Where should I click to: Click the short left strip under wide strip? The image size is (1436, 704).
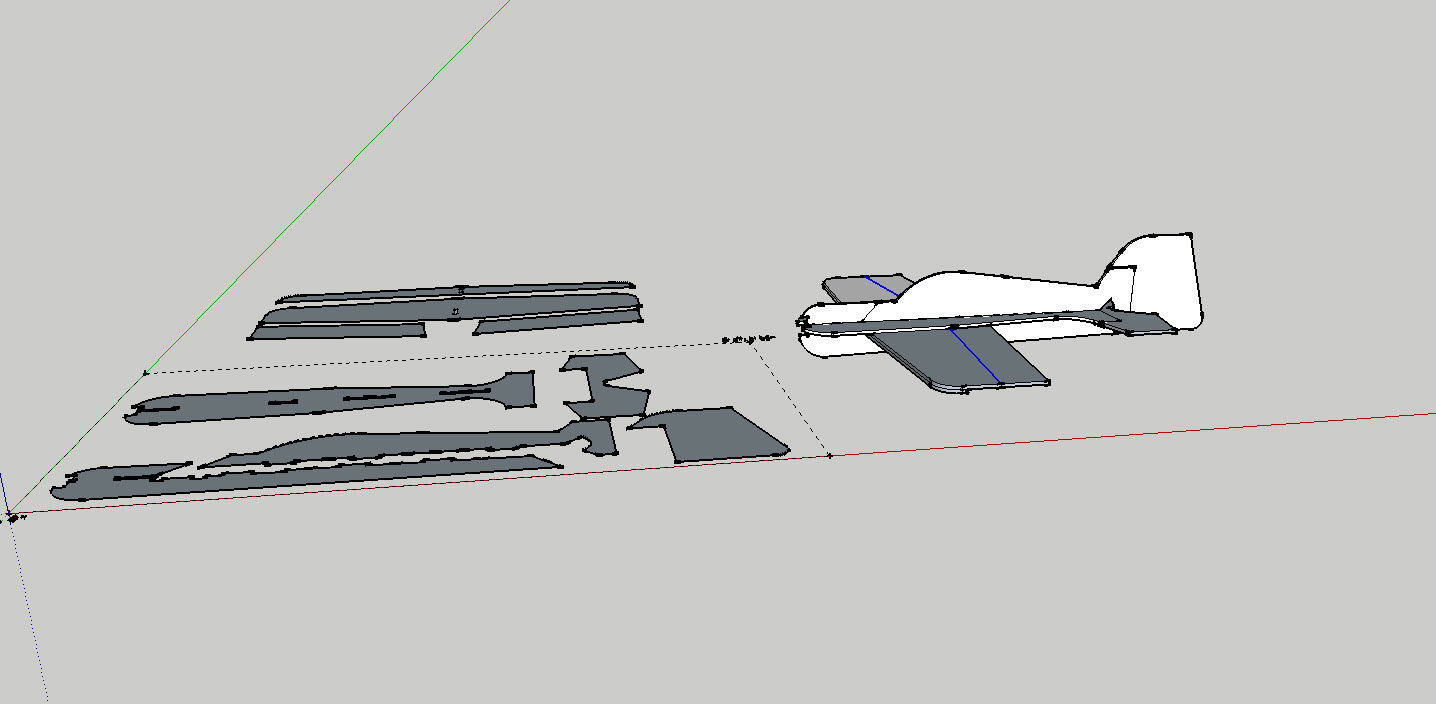pyautogui.click(x=340, y=331)
